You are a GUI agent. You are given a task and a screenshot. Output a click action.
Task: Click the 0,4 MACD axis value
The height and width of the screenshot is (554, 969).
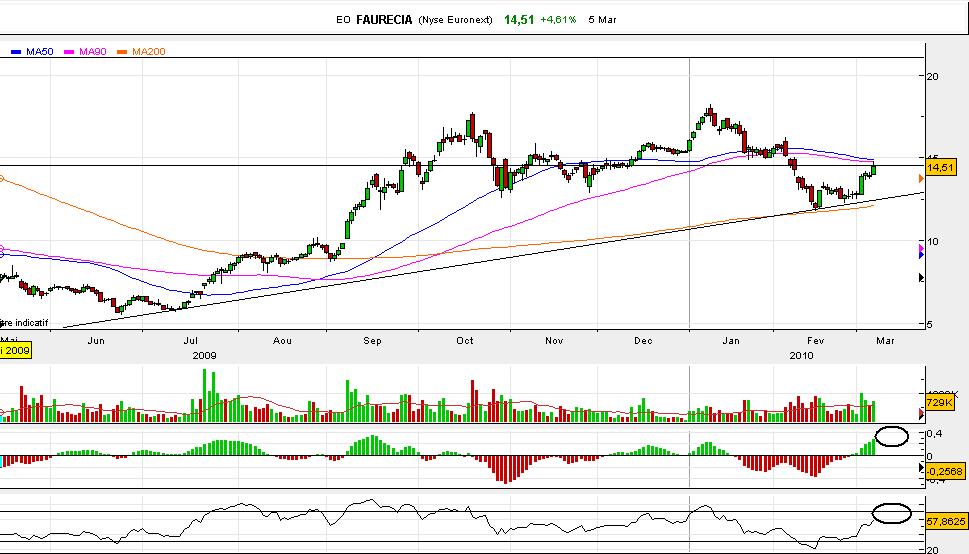[x=934, y=433]
